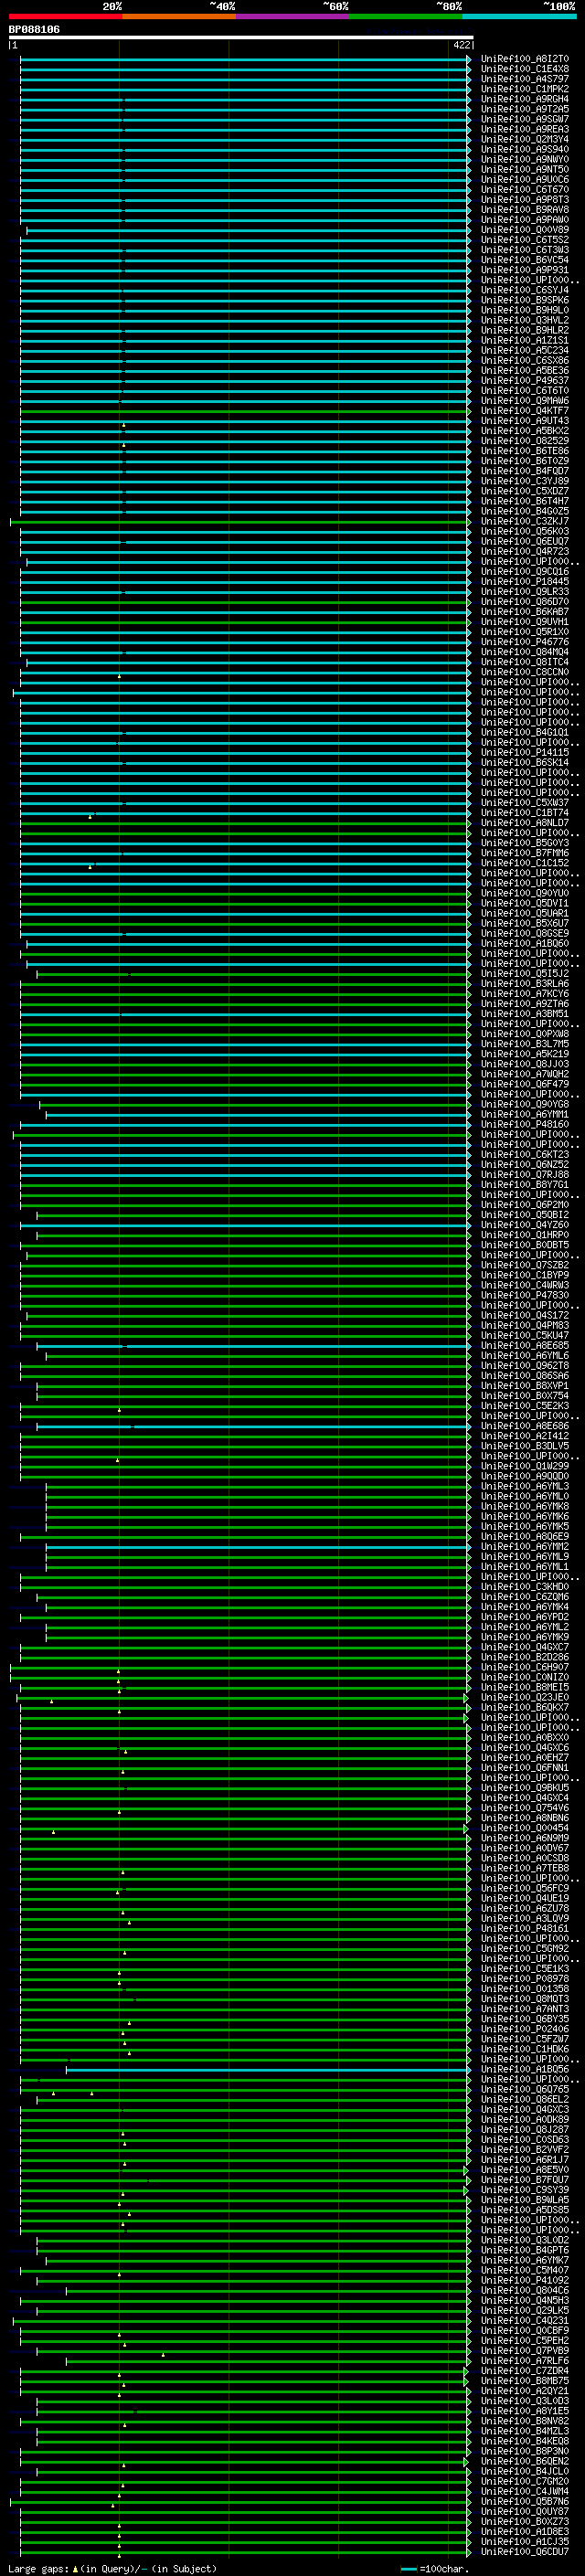Select the UniRef100_P47830 label
The height and width of the screenshot is (2576, 585).
click(x=525, y=1295)
